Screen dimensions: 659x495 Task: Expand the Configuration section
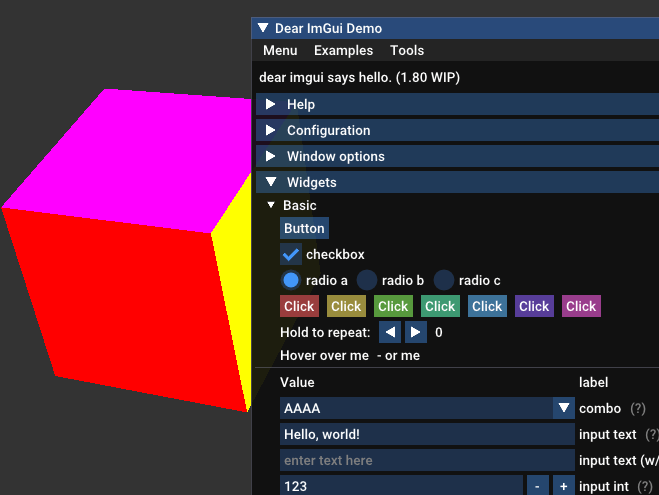457,130
